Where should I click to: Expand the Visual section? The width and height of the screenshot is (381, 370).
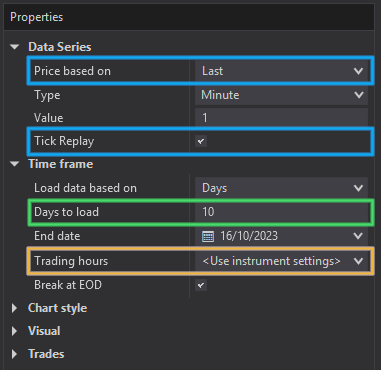click(14, 331)
